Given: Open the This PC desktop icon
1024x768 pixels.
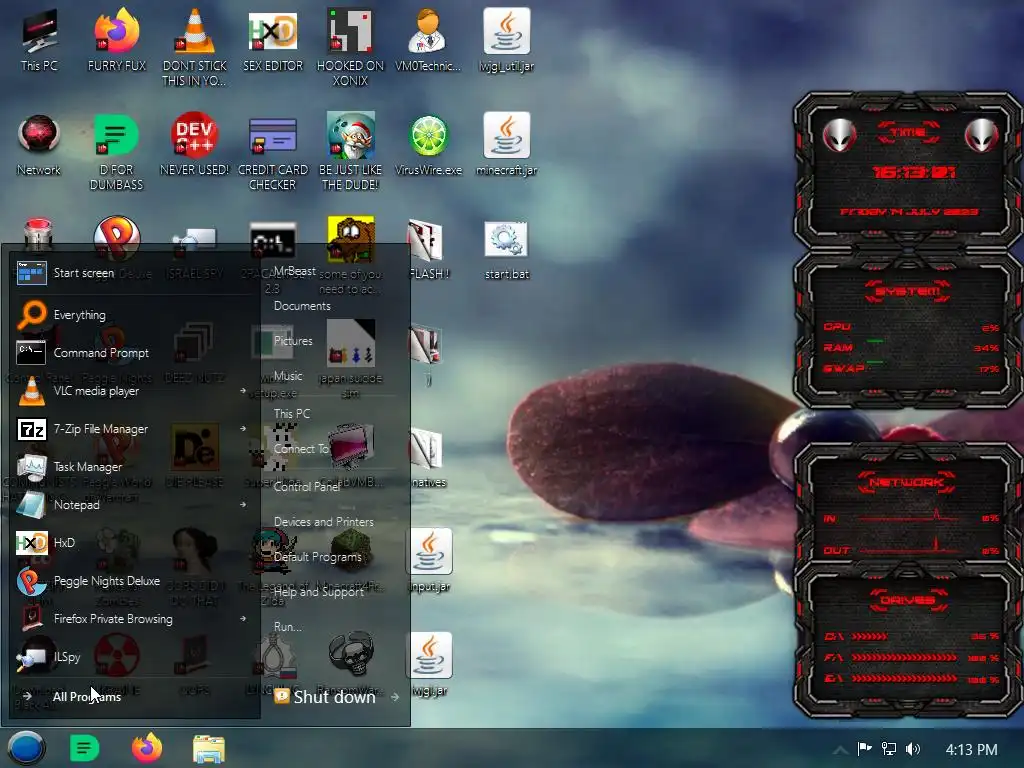Looking at the screenshot, I should (39, 40).
